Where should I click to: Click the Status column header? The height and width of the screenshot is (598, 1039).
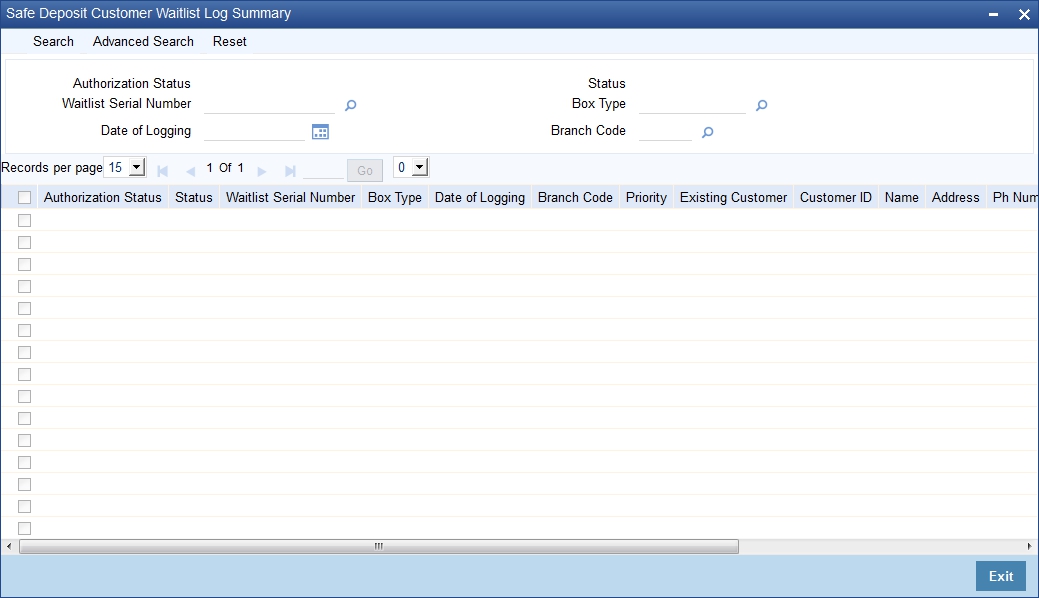tap(193, 198)
